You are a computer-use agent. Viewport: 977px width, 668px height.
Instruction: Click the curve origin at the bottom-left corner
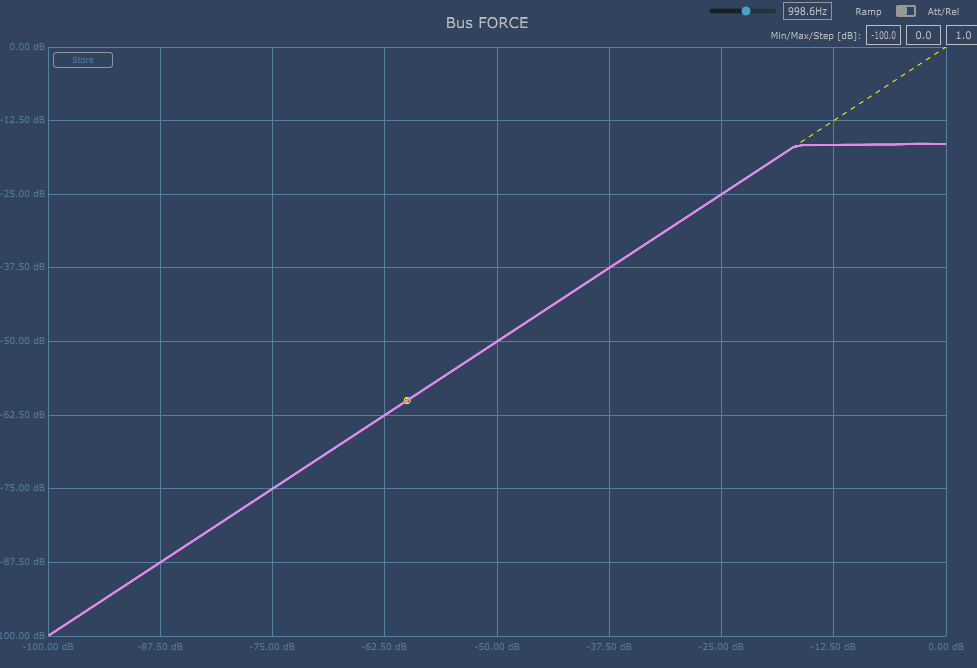point(49,635)
